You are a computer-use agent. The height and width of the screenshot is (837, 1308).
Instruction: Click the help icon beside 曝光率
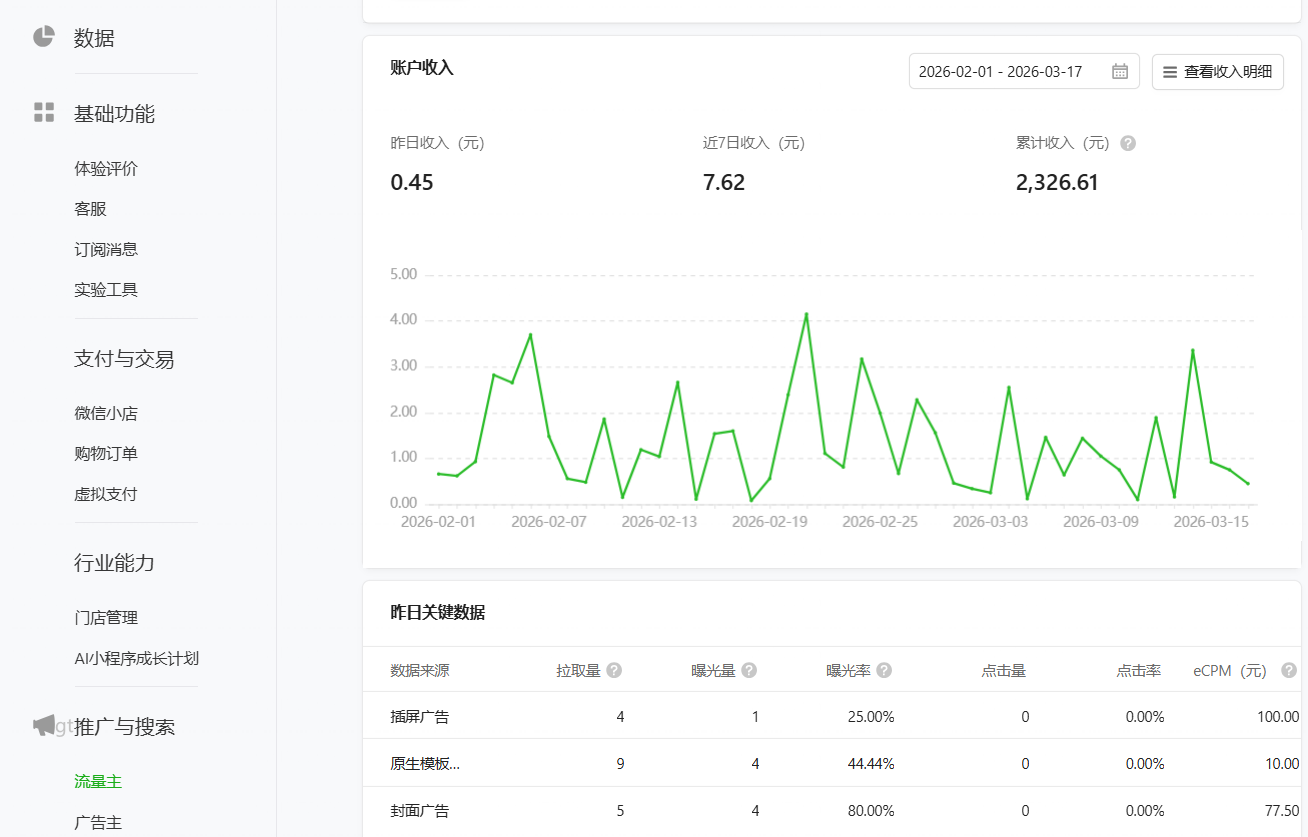point(885,670)
